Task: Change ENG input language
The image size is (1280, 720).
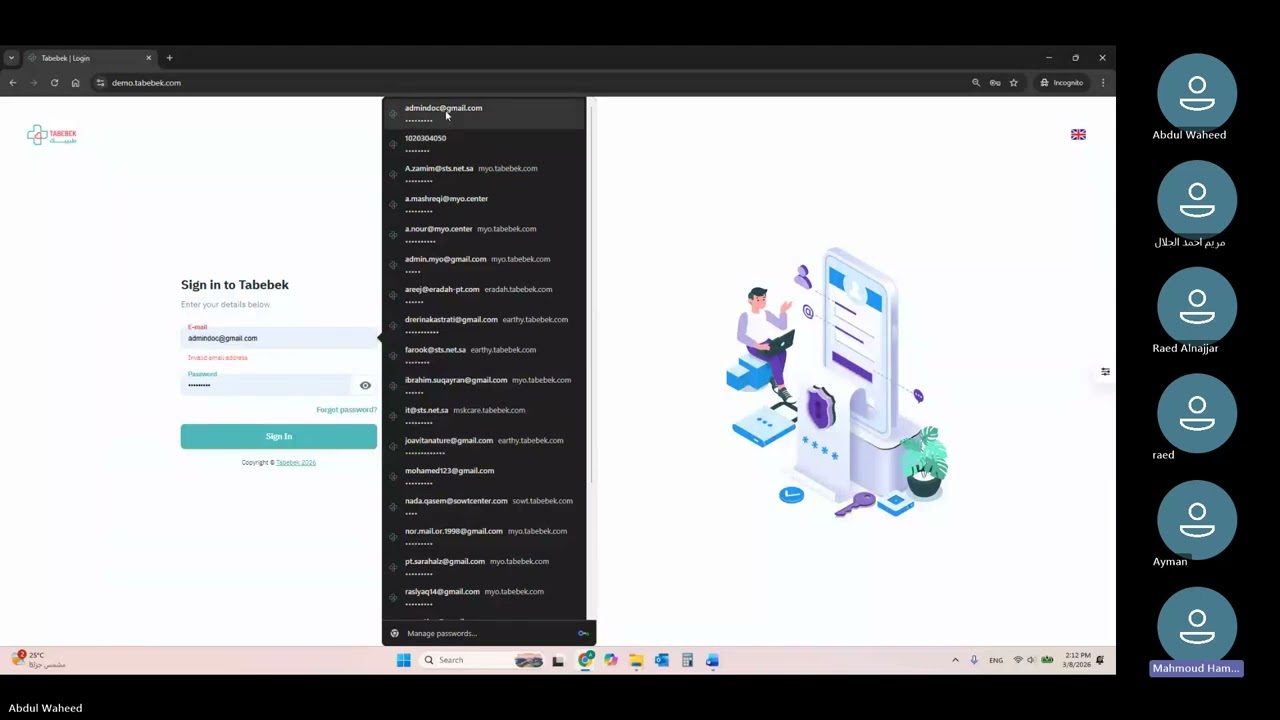Action: [996, 660]
